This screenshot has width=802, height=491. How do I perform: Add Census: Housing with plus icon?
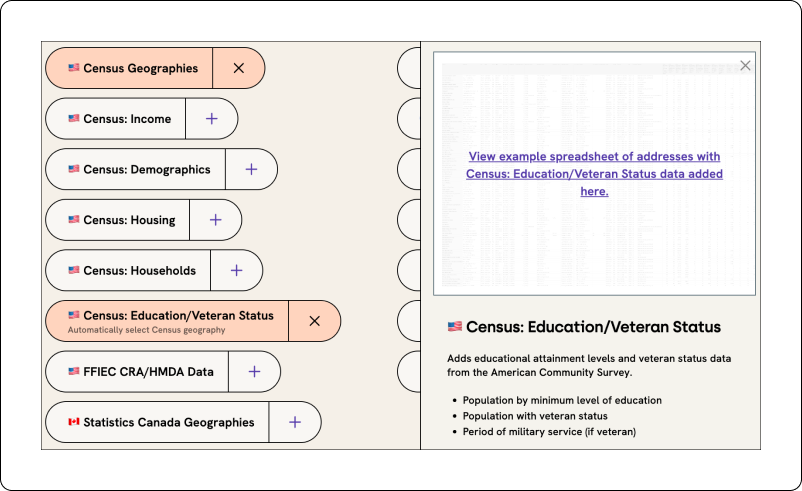point(215,220)
